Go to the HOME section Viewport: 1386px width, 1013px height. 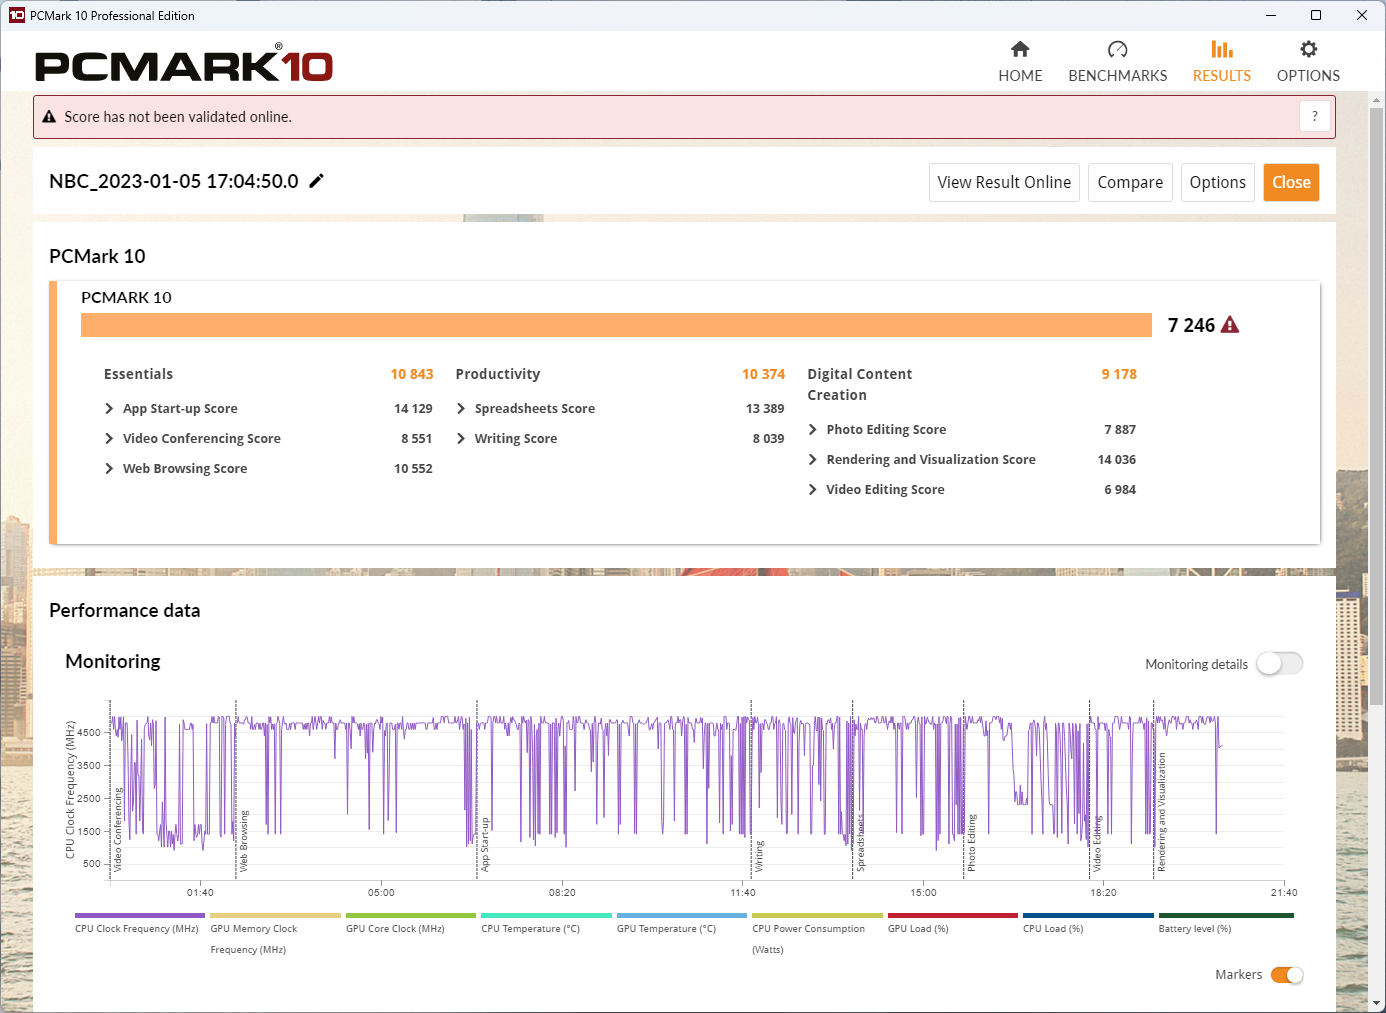coord(1020,61)
